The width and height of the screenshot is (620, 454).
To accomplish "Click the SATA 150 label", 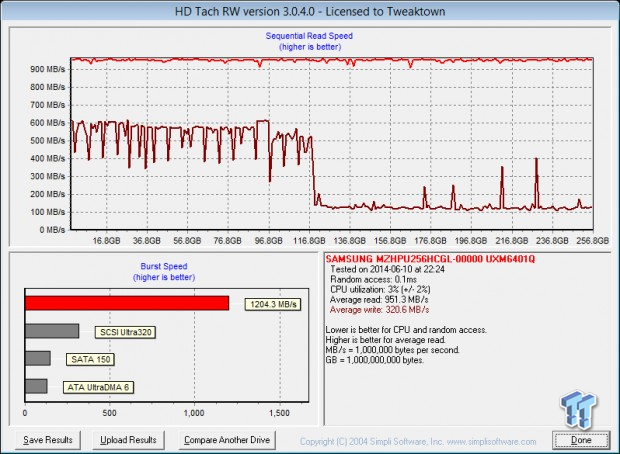I will click(91, 359).
